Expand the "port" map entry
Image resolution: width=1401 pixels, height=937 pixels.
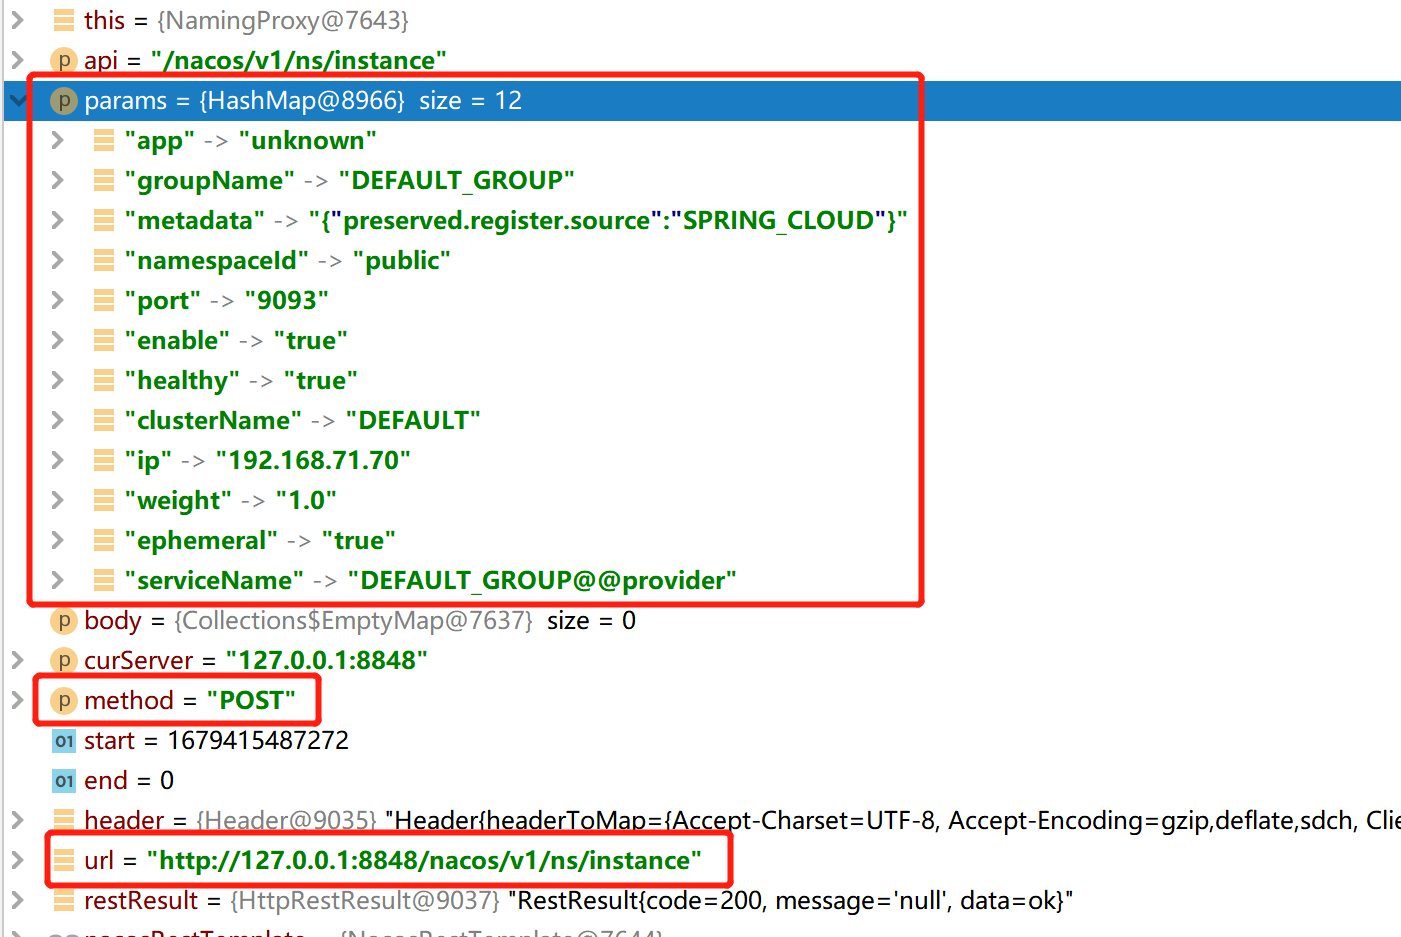[x=57, y=300]
